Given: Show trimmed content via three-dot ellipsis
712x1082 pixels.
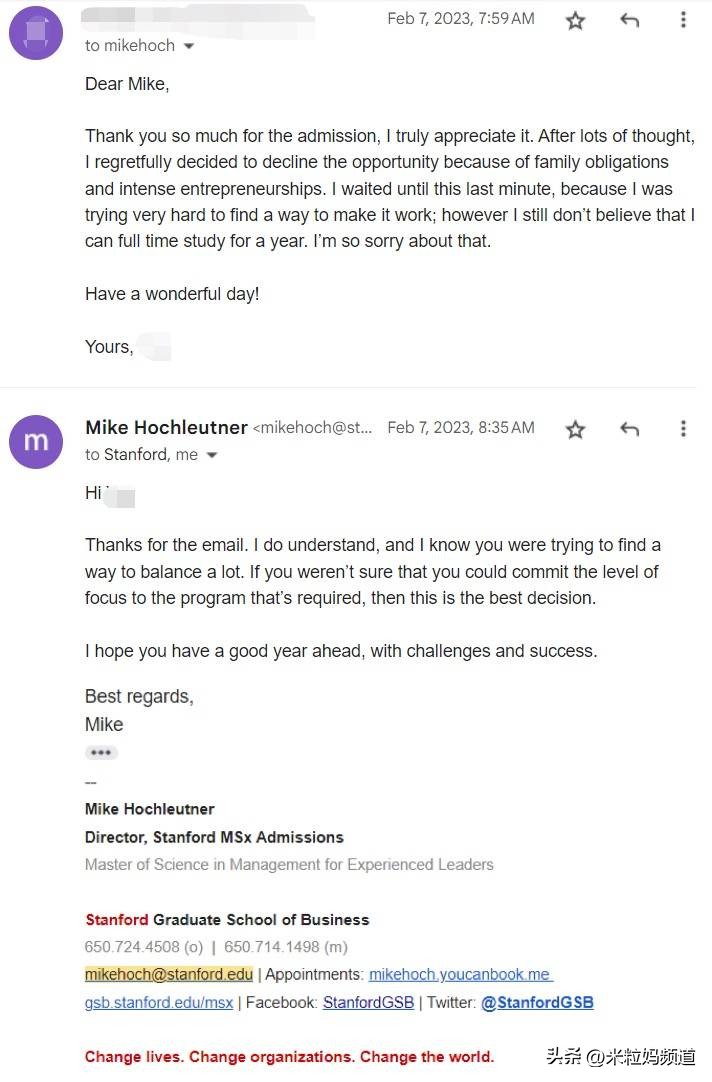Looking at the screenshot, I should (x=101, y=752).
